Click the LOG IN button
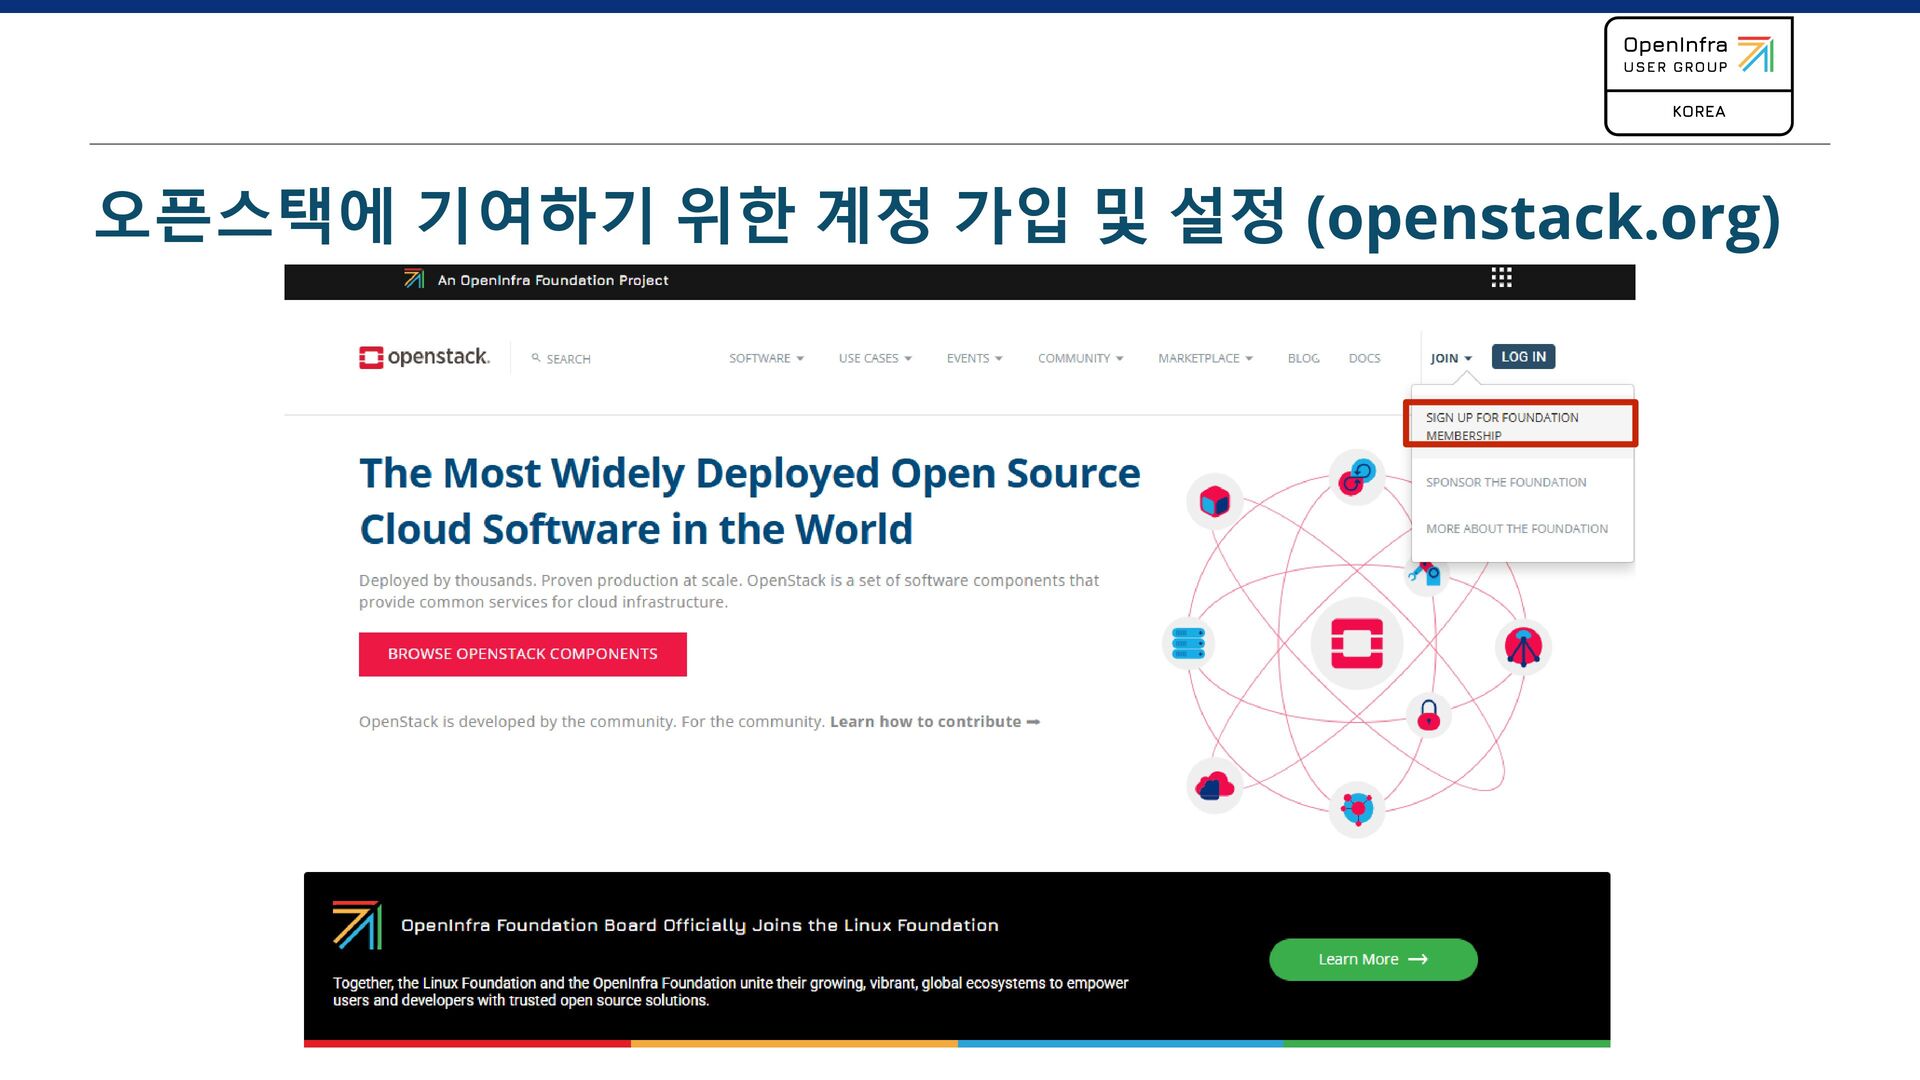This screenshot has width=1920, height=1080. (x=1523, y=357)
